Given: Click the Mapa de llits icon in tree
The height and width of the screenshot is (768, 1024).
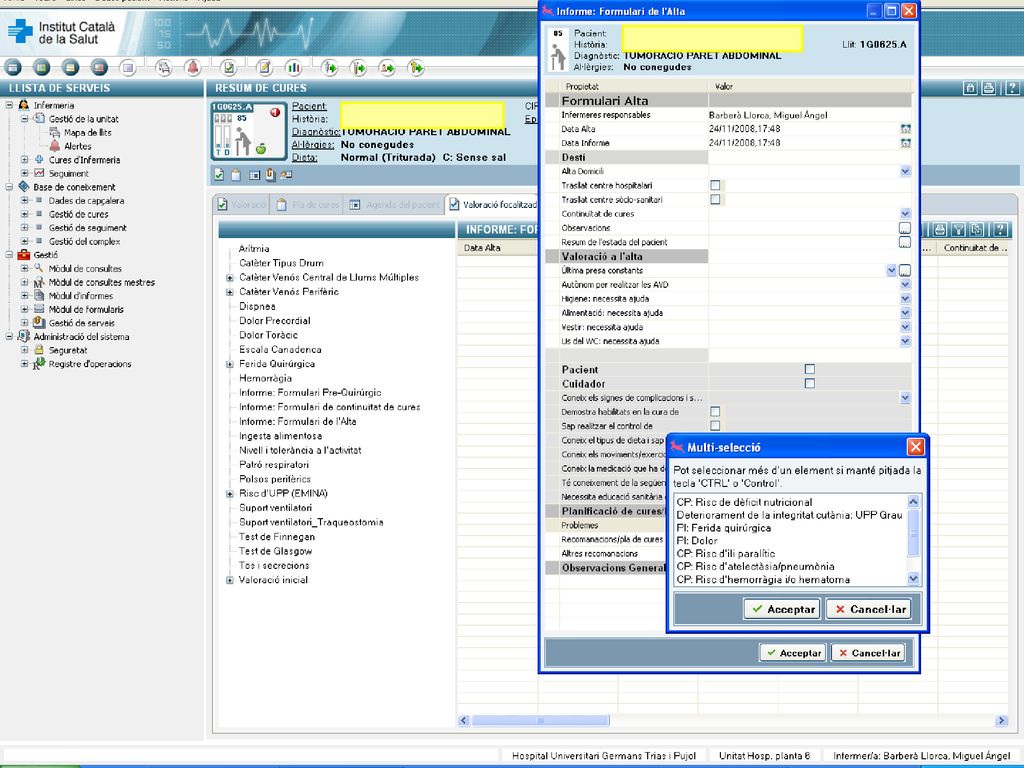Looking at the screenshot, I should [x=55, y=133].
